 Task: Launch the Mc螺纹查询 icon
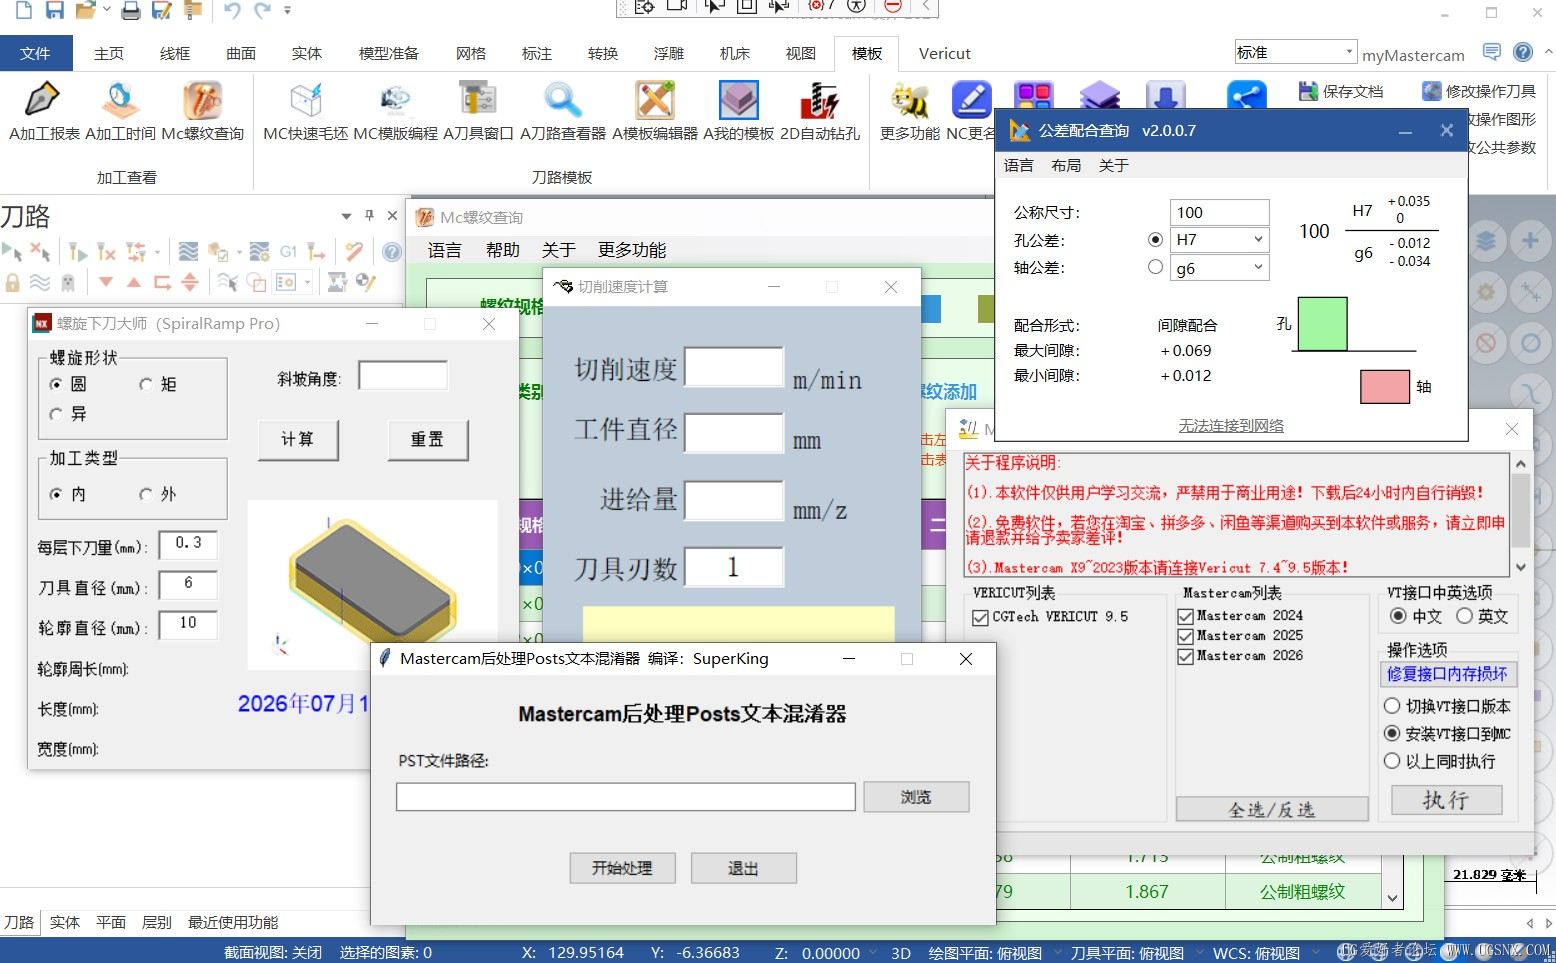point(202,101)
